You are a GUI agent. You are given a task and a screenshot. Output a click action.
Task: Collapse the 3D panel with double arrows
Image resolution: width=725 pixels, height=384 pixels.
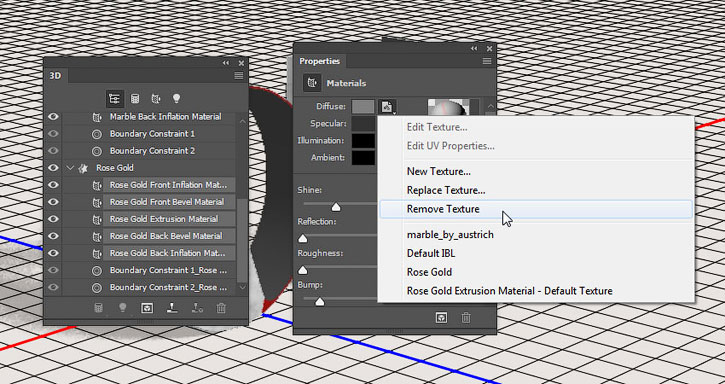226,63
